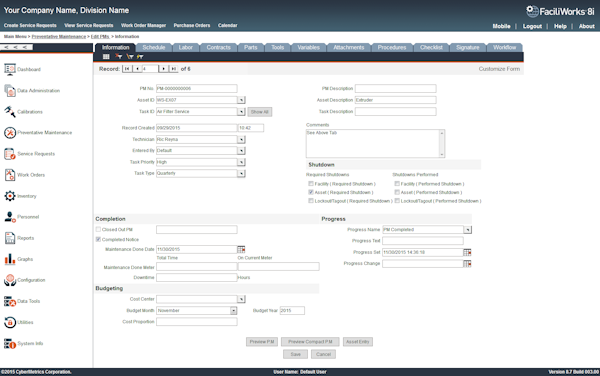Image resolution: width=600 pixels, height=376 pixels.
Task: Click the Cancel button
Action: [x=323, y=355]
